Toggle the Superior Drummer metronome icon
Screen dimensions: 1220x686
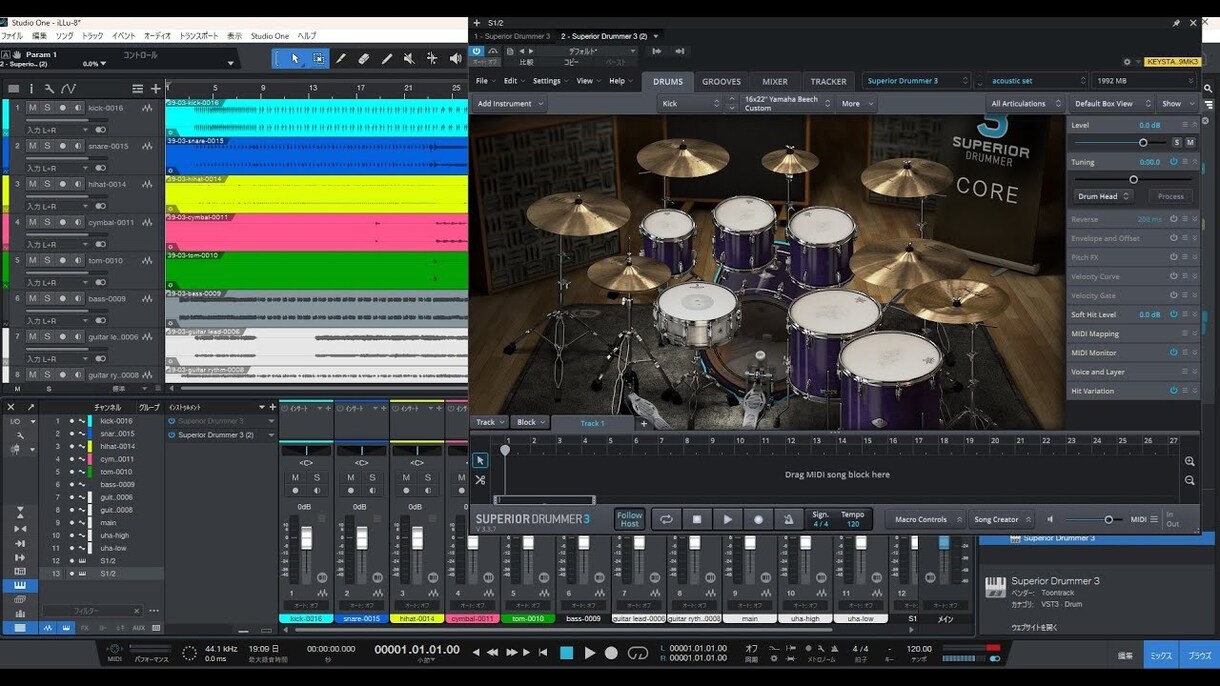click(x=789, y=519)
